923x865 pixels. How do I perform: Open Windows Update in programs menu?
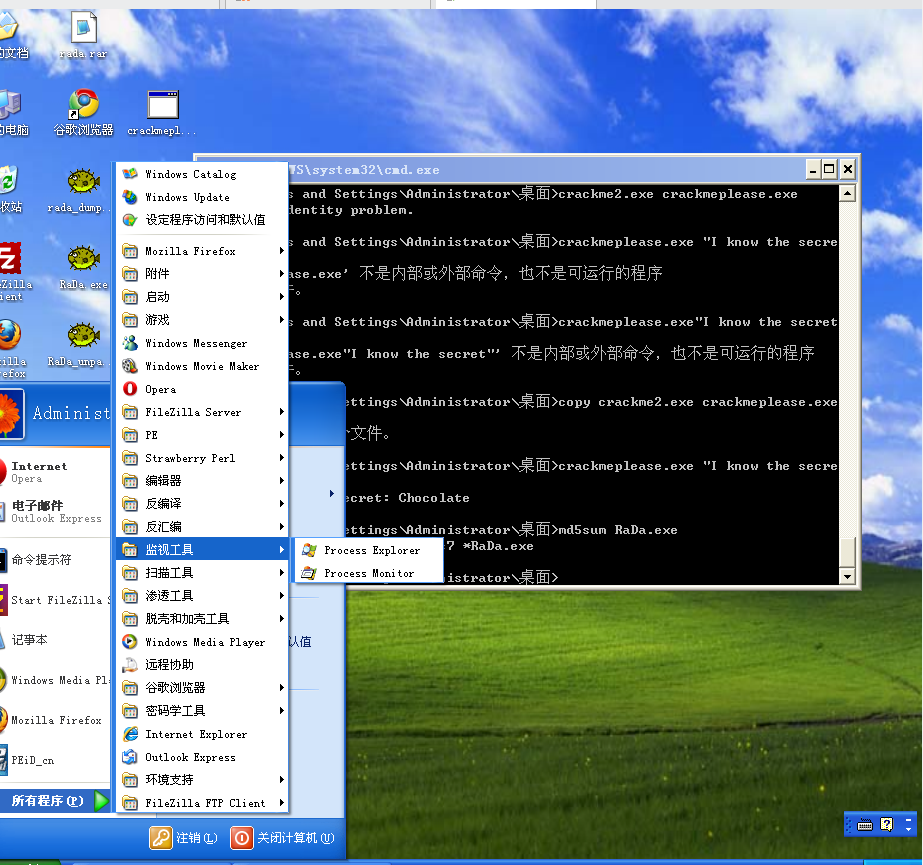coord(187,197)
